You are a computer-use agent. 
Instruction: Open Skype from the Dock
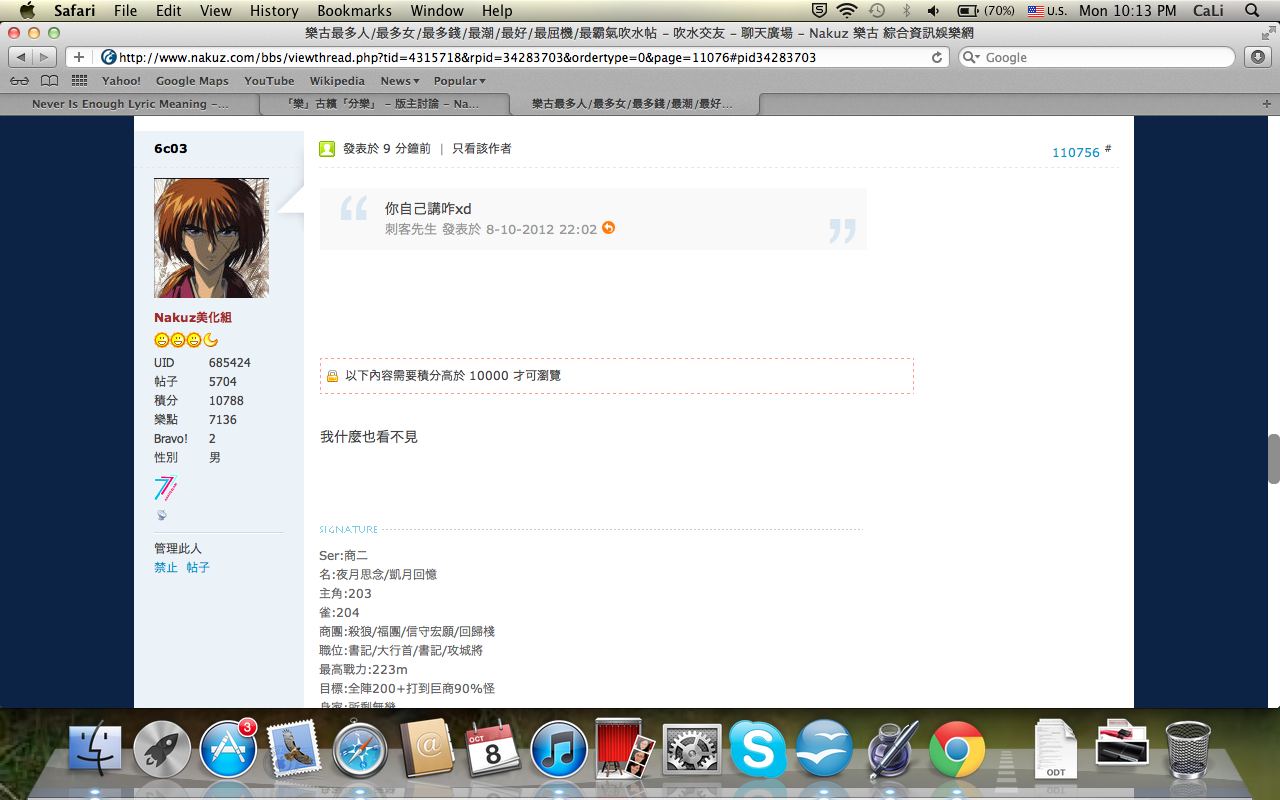[758, 750]
